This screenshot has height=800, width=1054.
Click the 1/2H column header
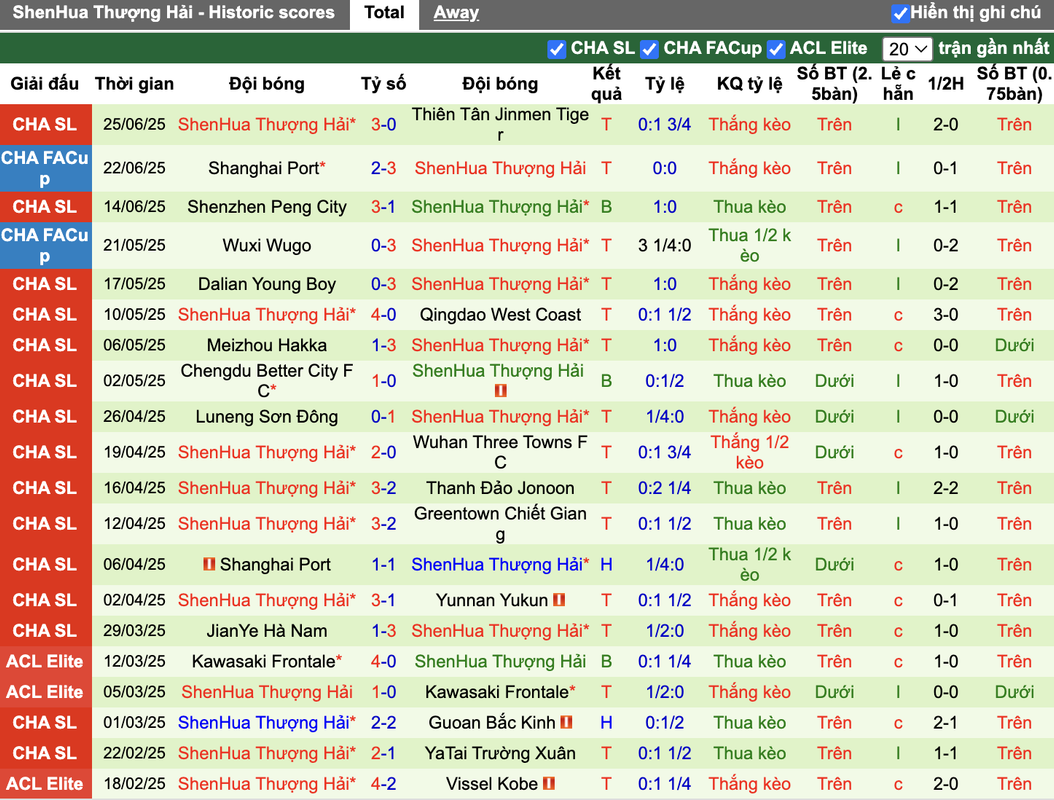click(945, 84)
